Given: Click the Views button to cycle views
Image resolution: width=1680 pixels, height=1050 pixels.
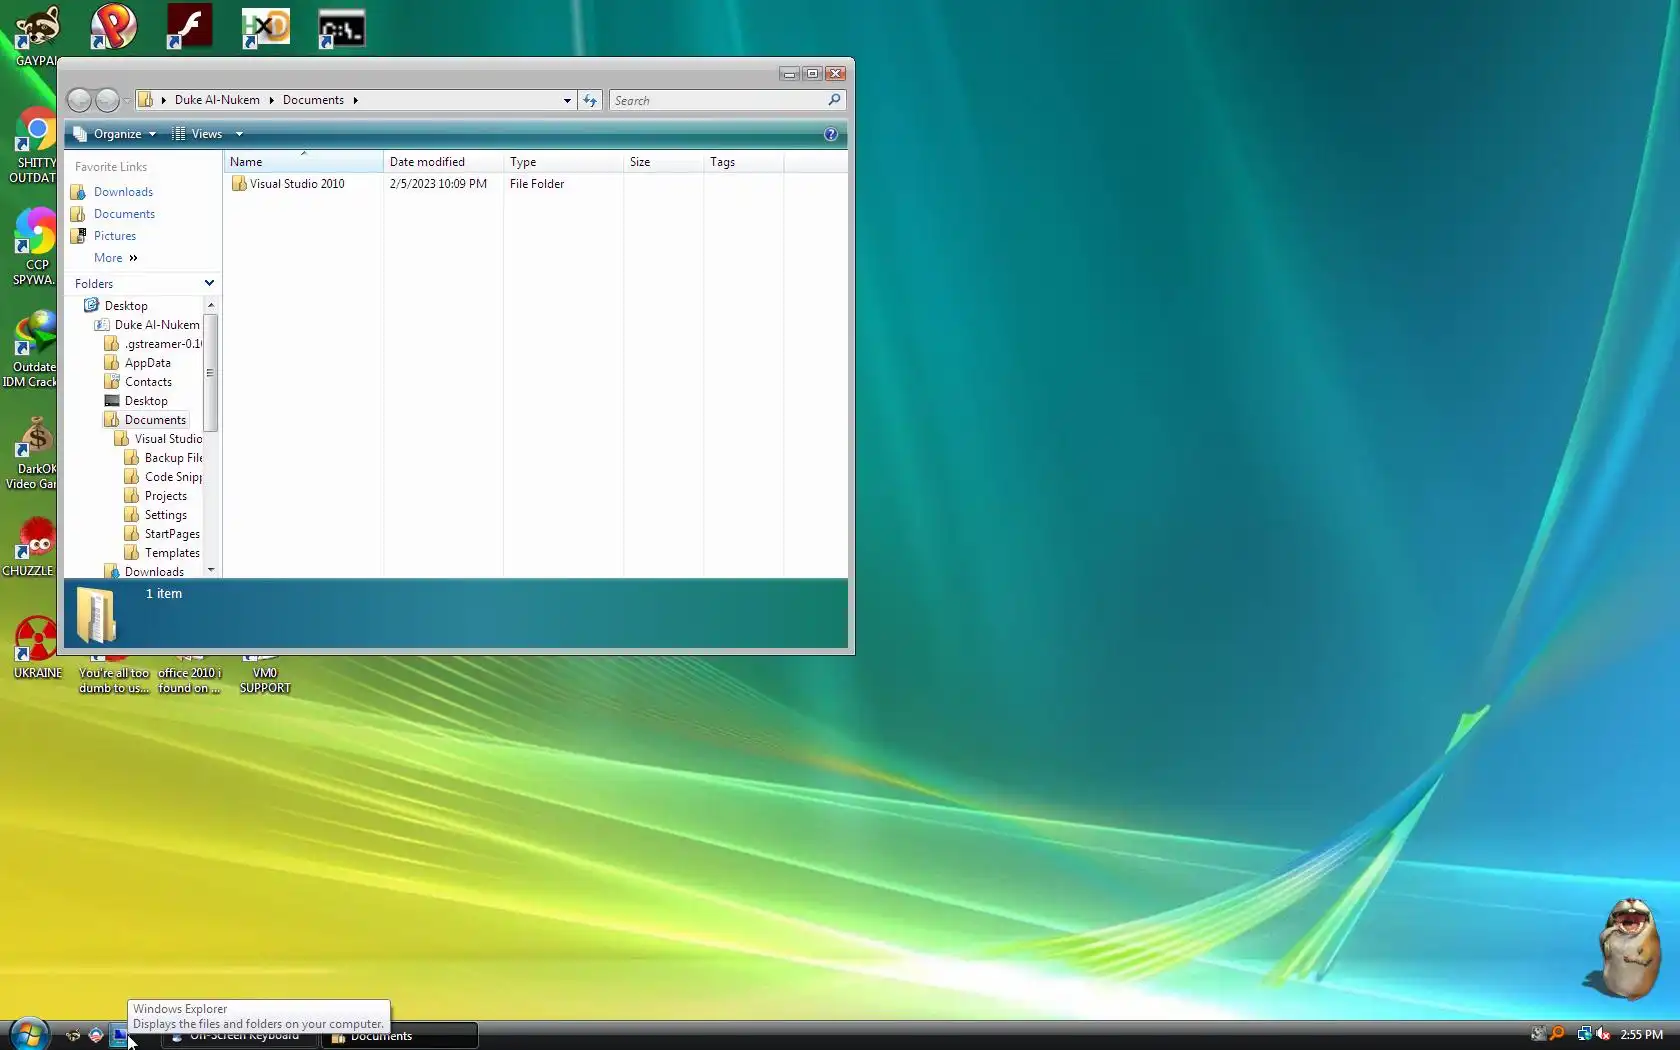Looking at the screenshot, I should 198,134.
